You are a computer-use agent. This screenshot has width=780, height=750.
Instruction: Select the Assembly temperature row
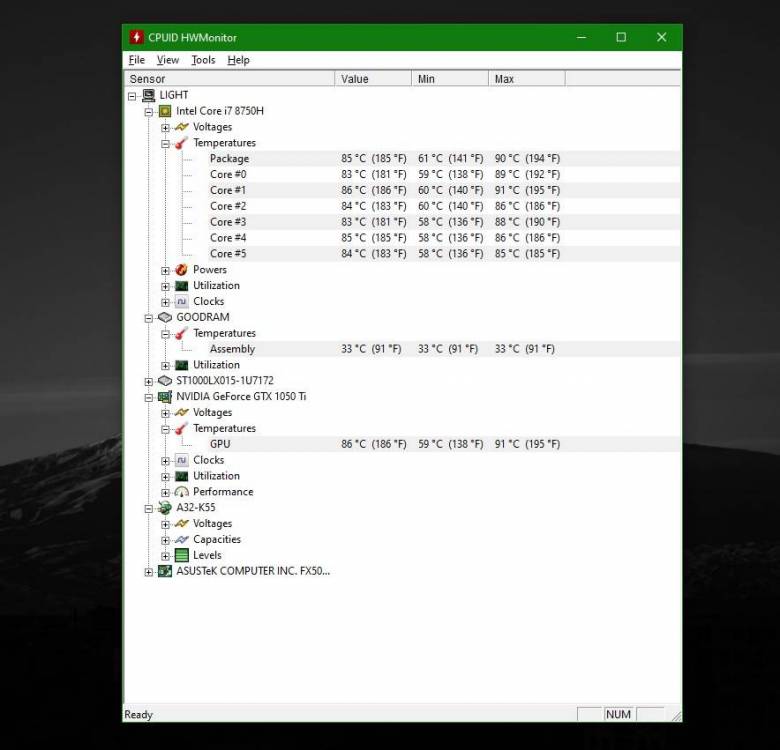(444, 349)
